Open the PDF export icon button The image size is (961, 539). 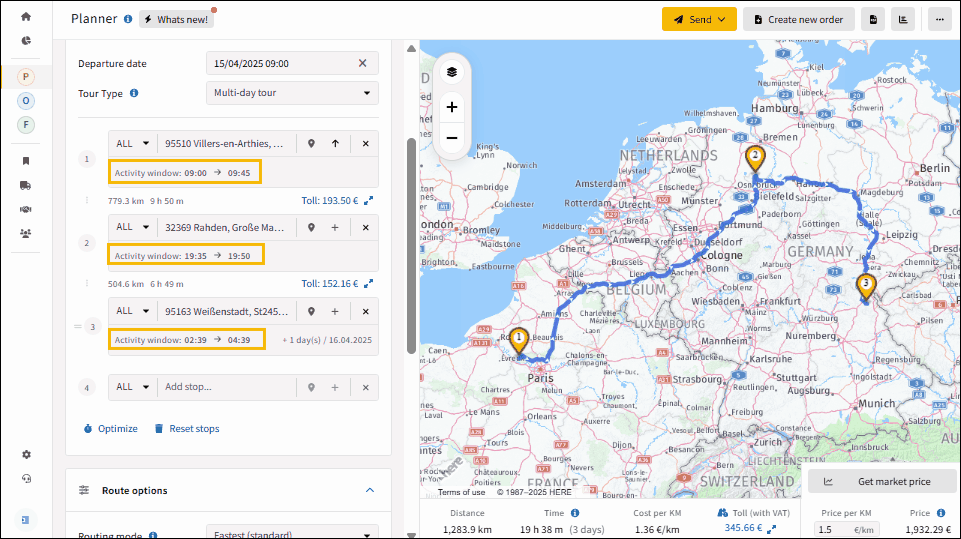(x=873, y=20)
